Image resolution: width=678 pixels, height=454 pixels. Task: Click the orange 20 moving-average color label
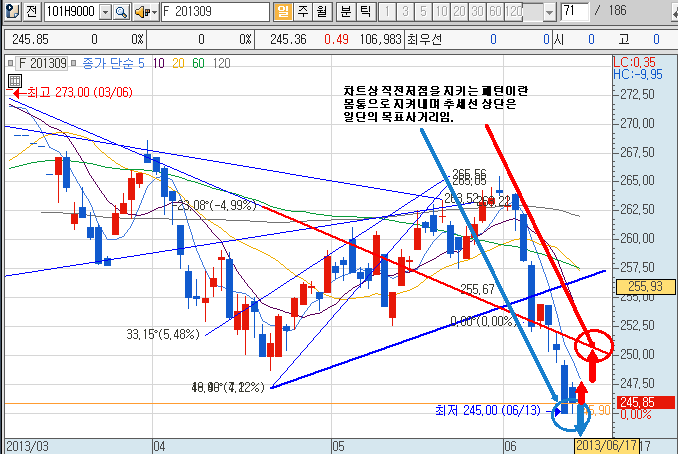(x=177, y=63)
